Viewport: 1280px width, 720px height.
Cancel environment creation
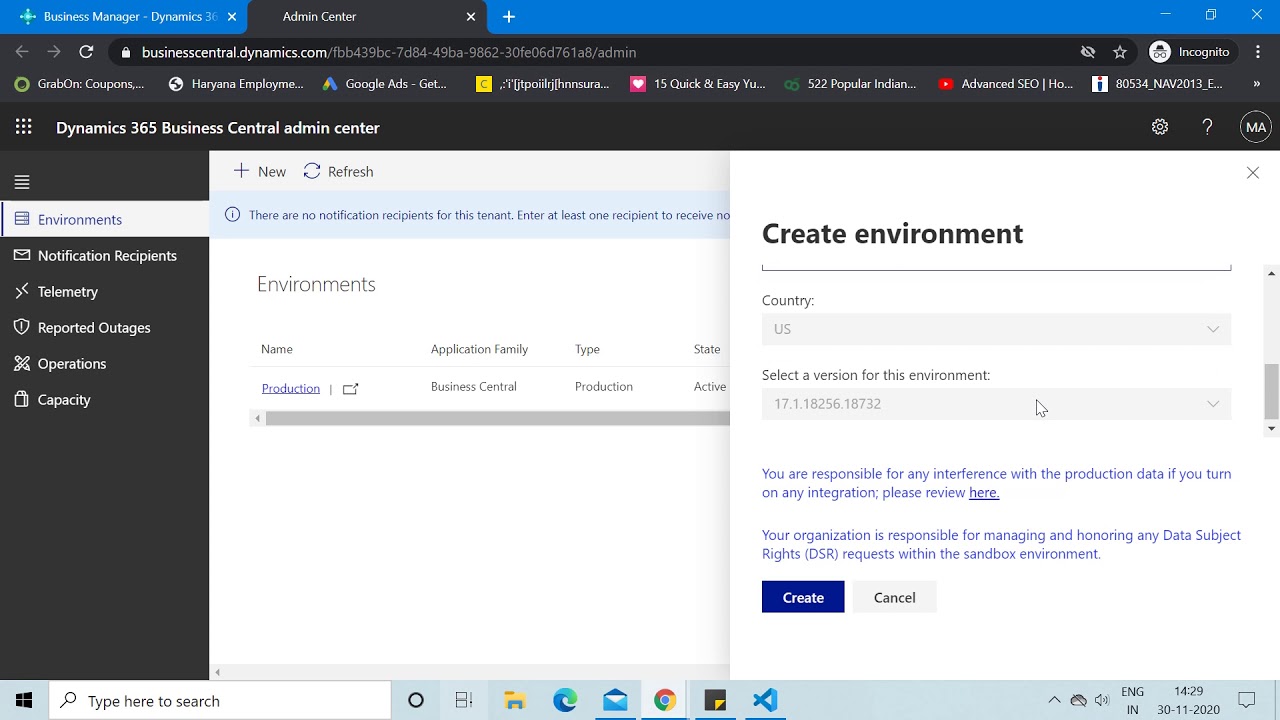tap(894, 597)
